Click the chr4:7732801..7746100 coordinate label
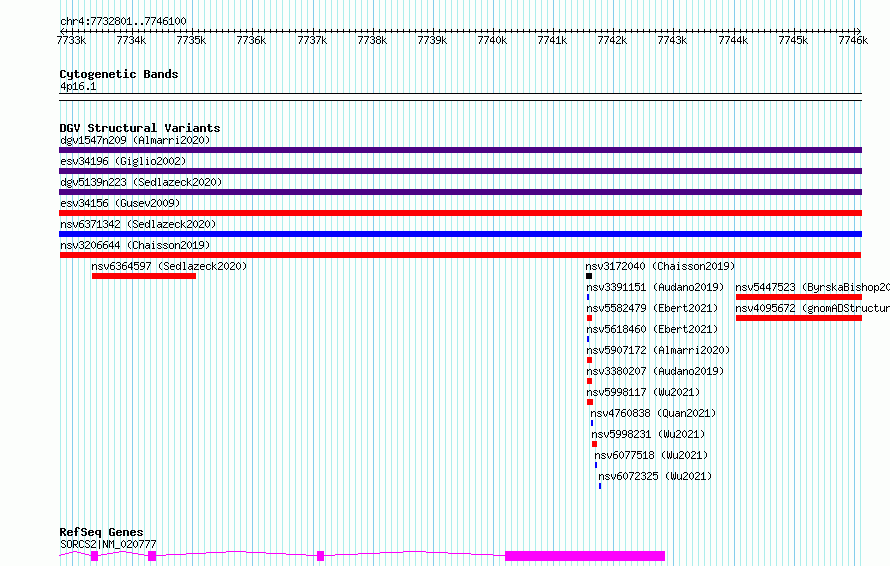Viewport: 890px width, 566px height. tap(123, 22)
